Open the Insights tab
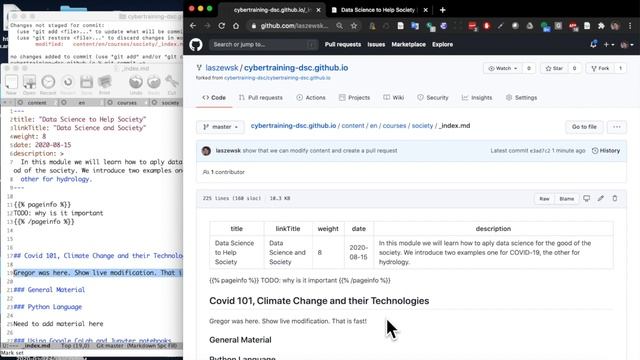The image size is (640, 360). (x=477, y=98)
